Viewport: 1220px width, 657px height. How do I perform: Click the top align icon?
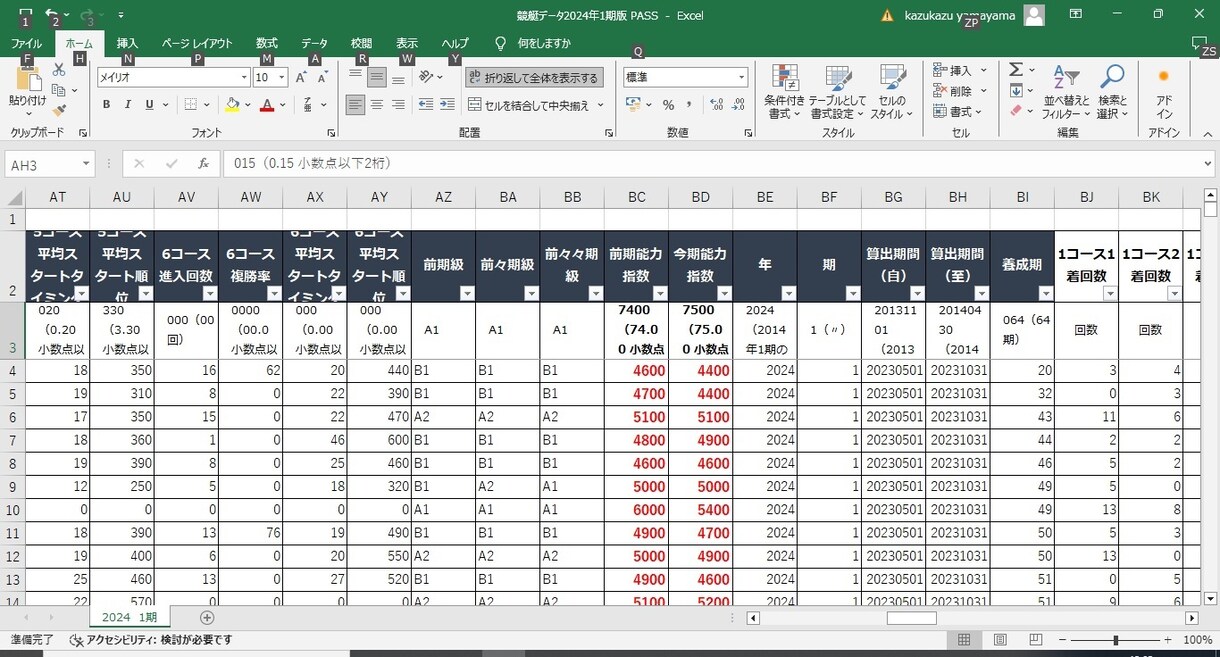click(x=355, y=77)
